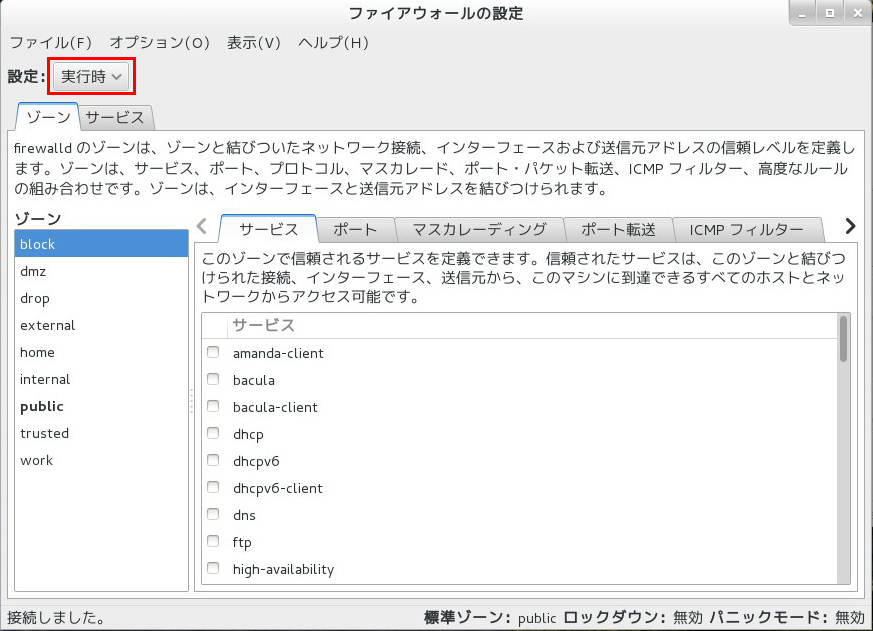873x631 pixels.
Task: Select the dmz zone
Action: point(33,271)
